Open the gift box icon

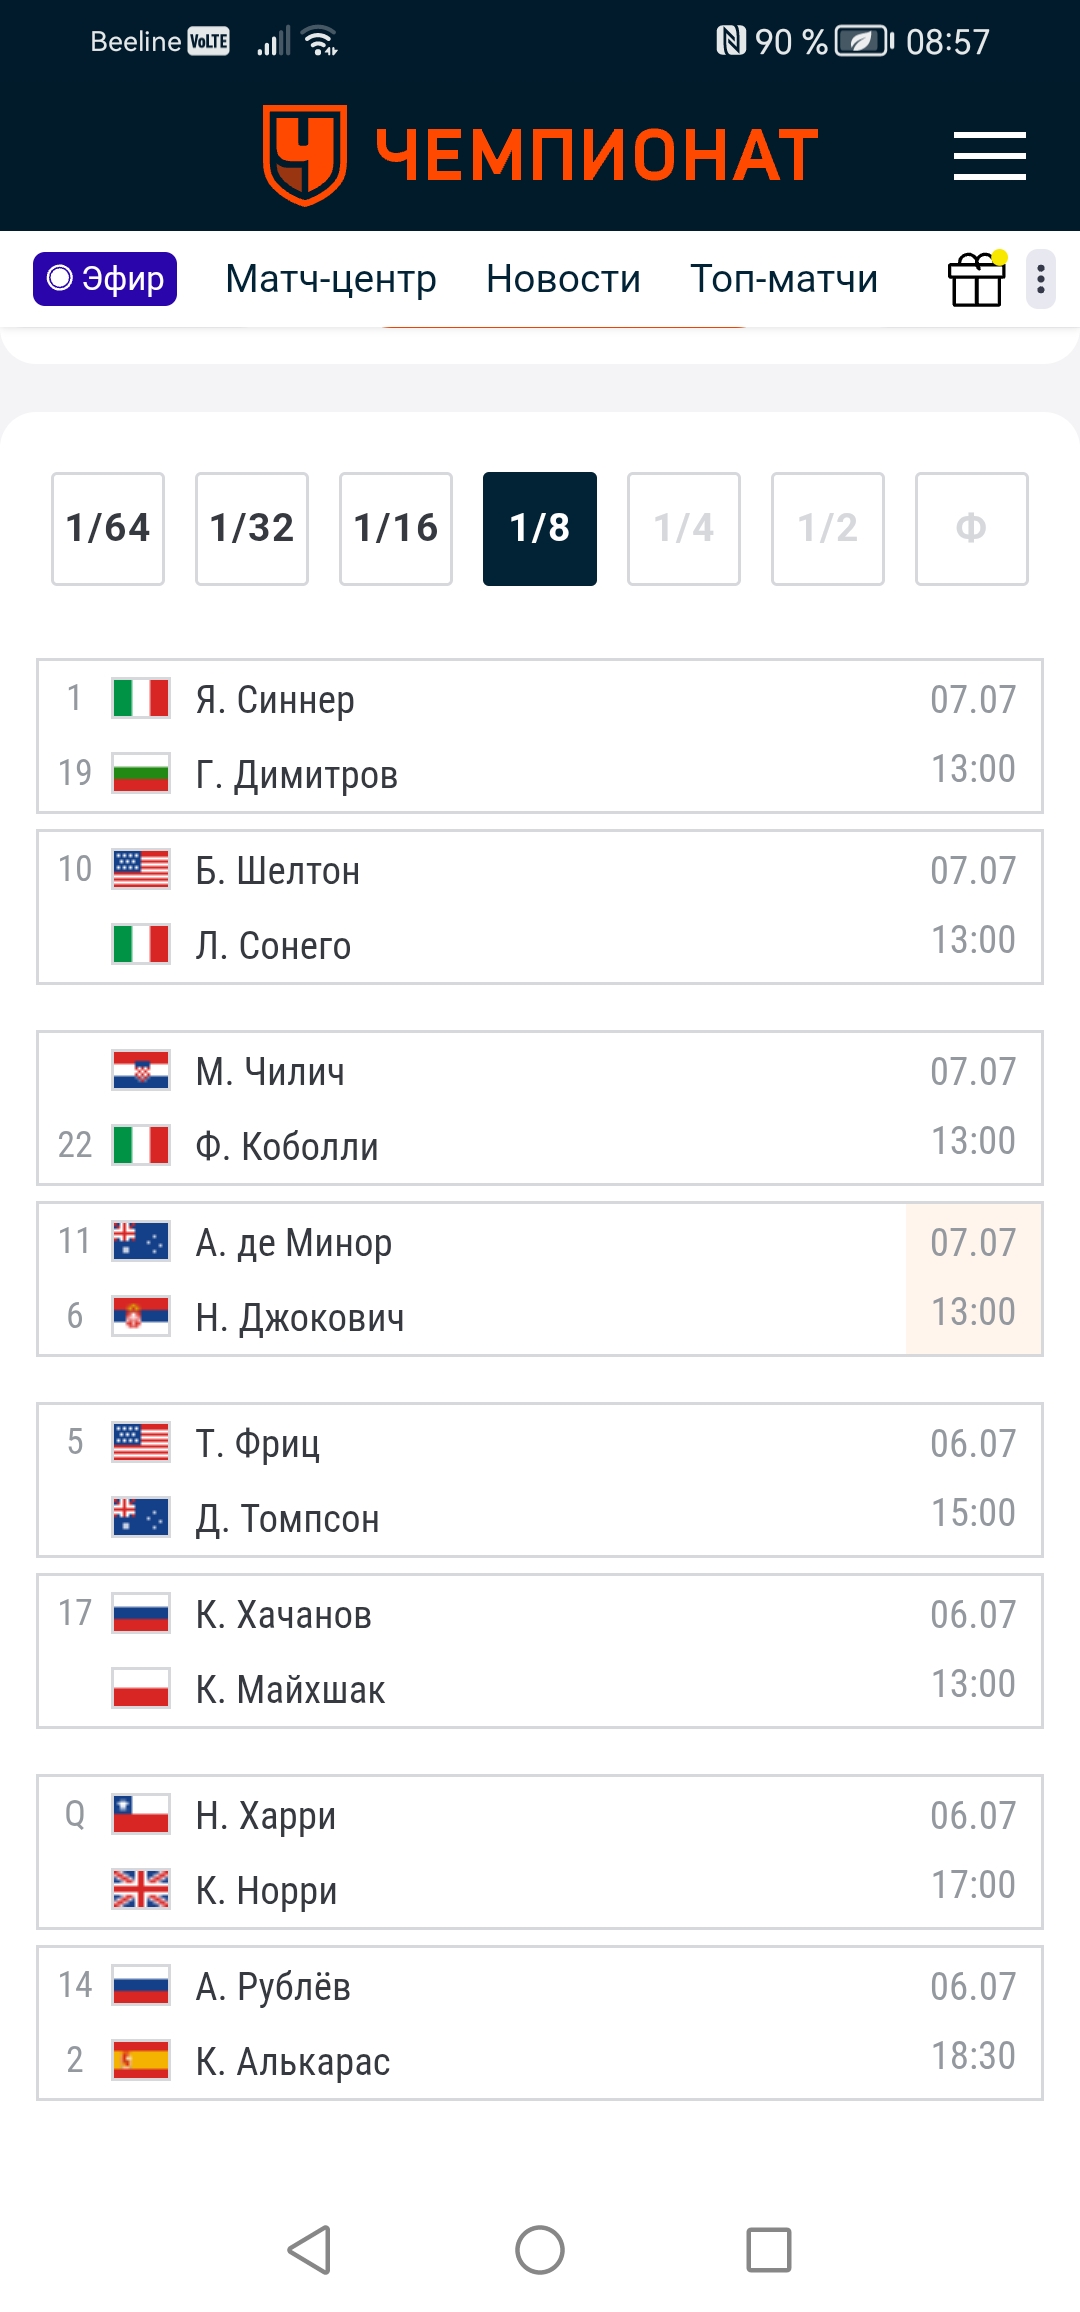[x=977, y=279]
